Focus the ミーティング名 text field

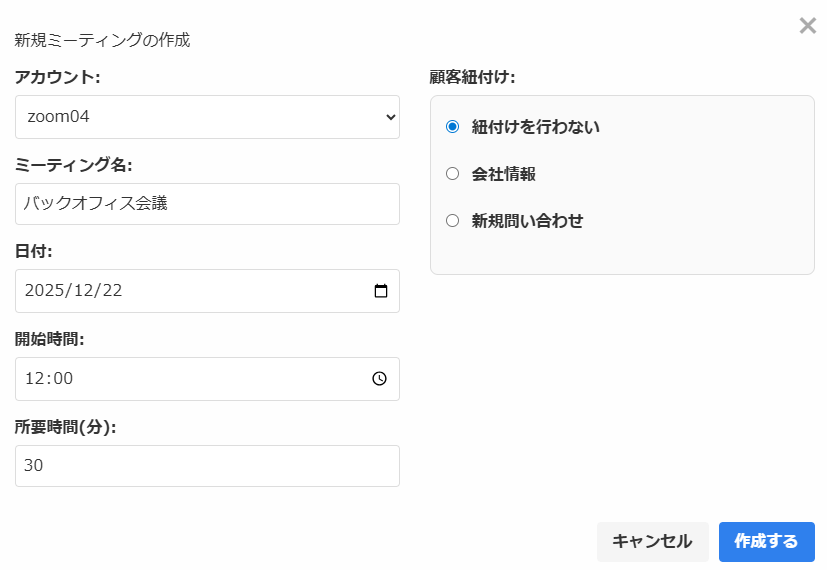[x=207, y=204]
